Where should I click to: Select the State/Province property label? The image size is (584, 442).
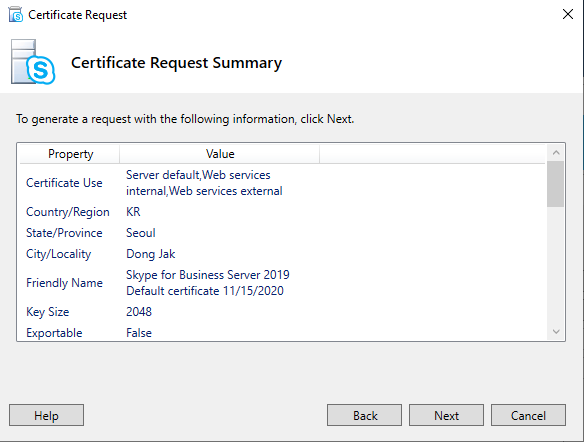coord(64,233)
